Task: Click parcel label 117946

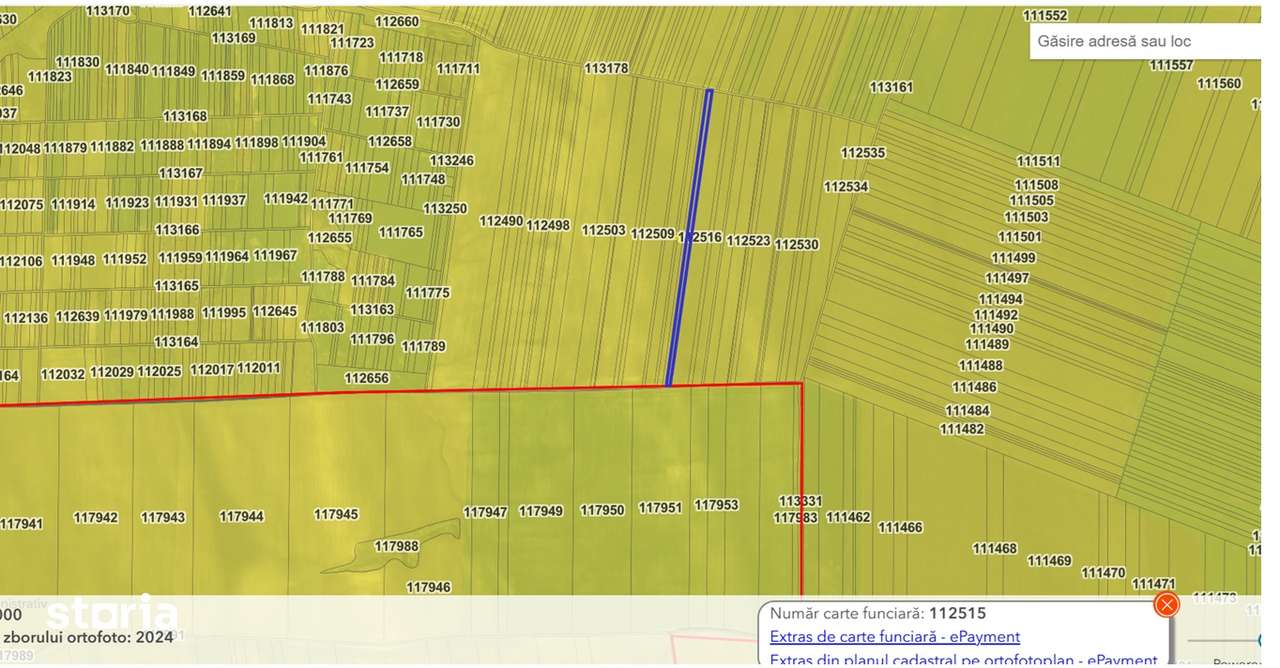Action: tap(428, 587)
